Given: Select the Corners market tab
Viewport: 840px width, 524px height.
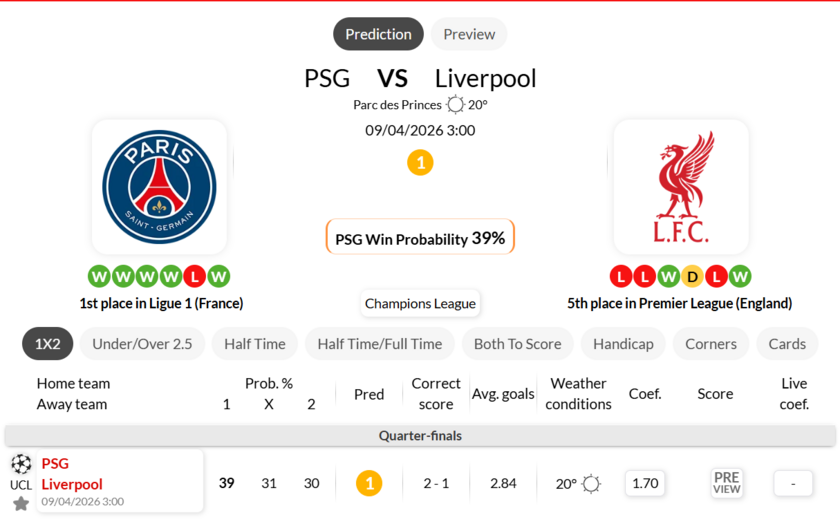Looking at the screenshot, I should point(711,344).
